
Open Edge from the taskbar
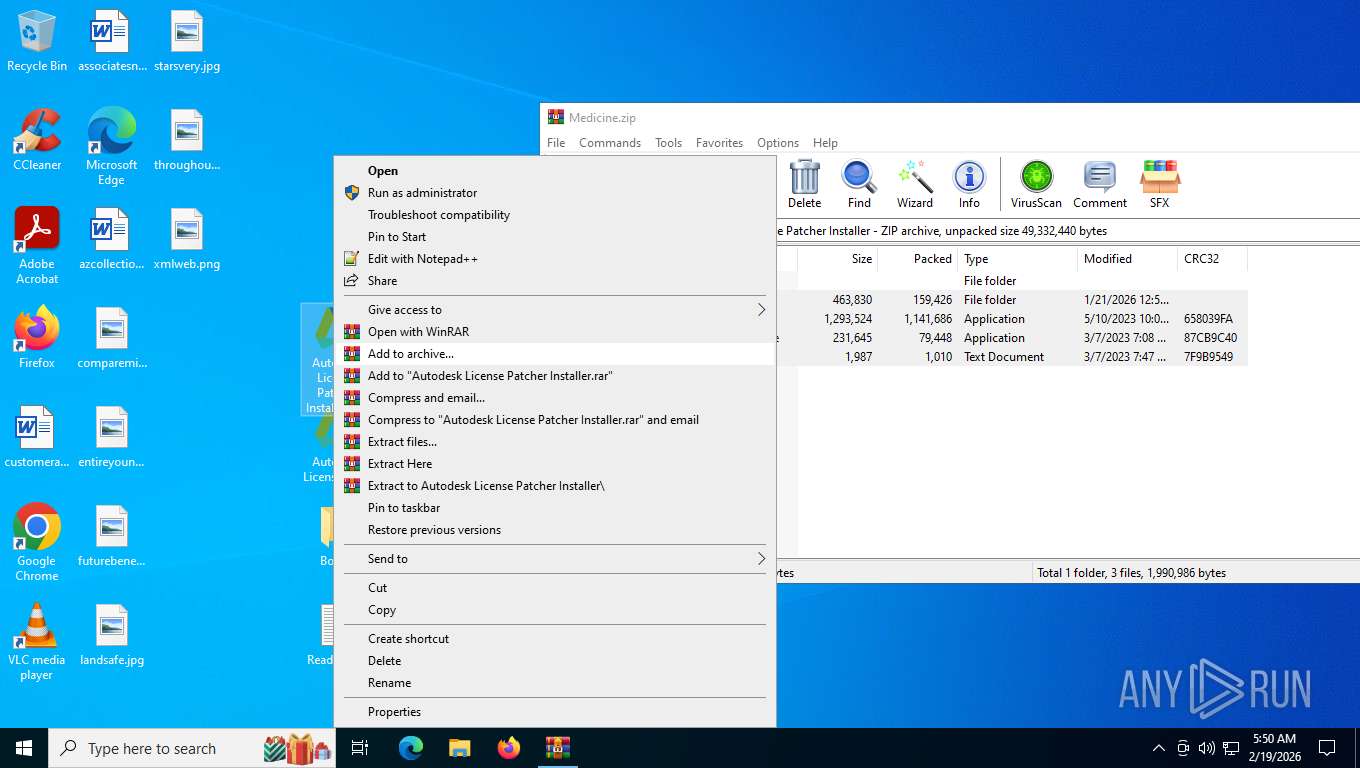[x=411, y=748]
